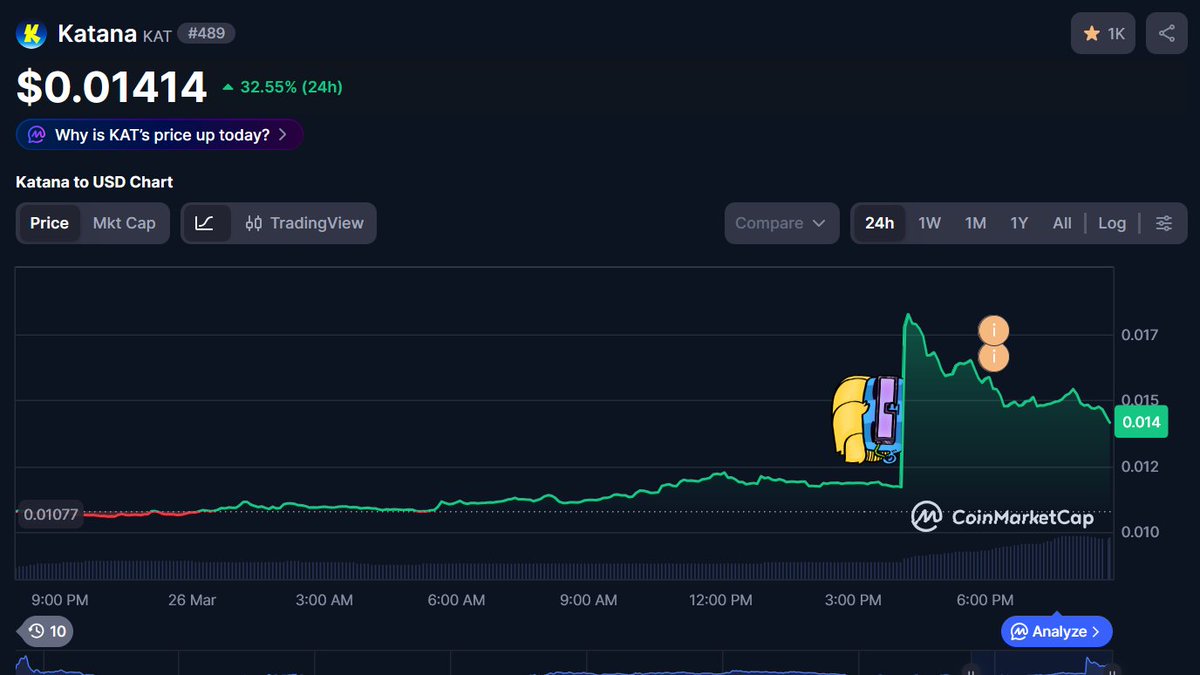Switch to TradingView candlestick chart
This screenshot has height=675, width=1200.
(304, 223)
